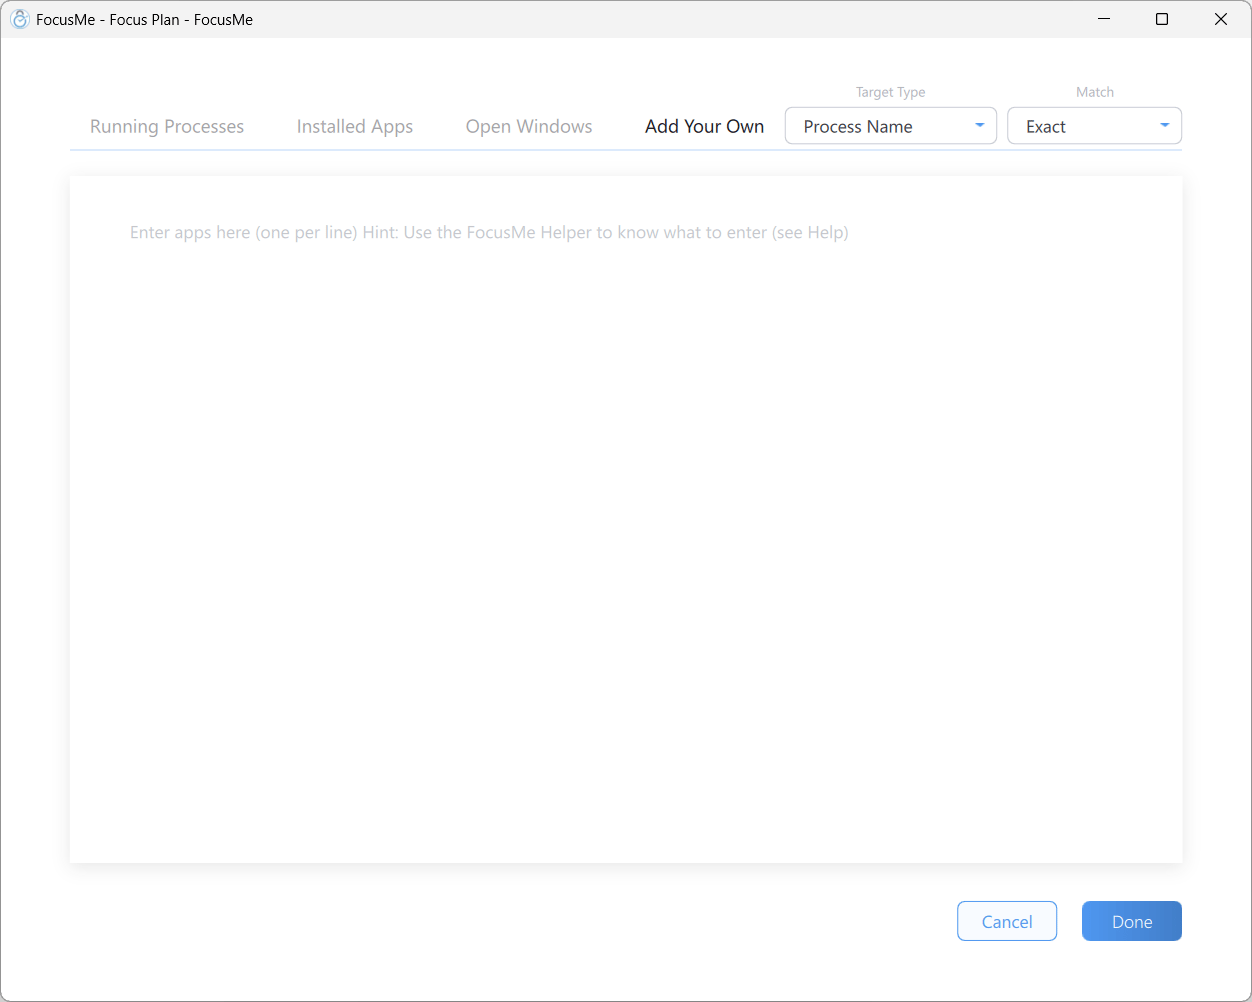
Task: Go to the Open Windows tab
Action: coord(529,126)
